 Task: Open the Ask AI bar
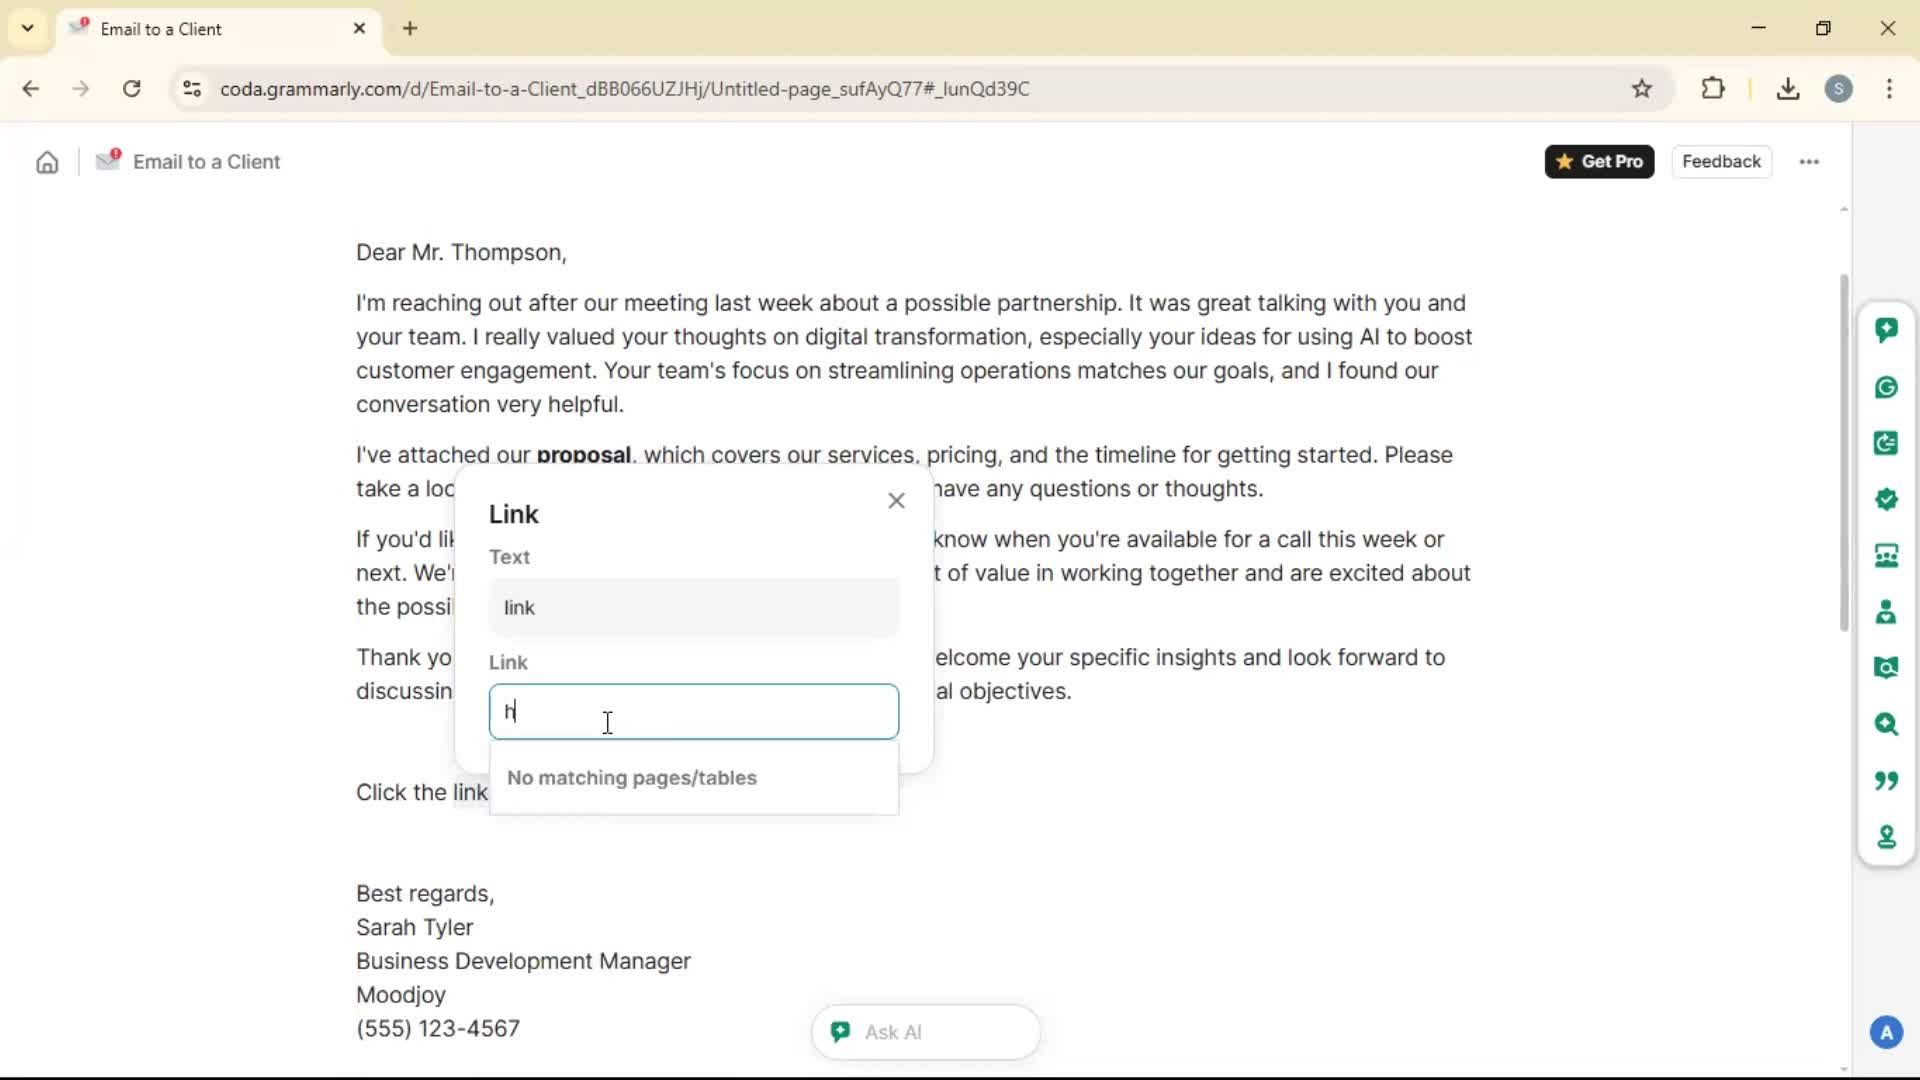tap(925, 1032)
